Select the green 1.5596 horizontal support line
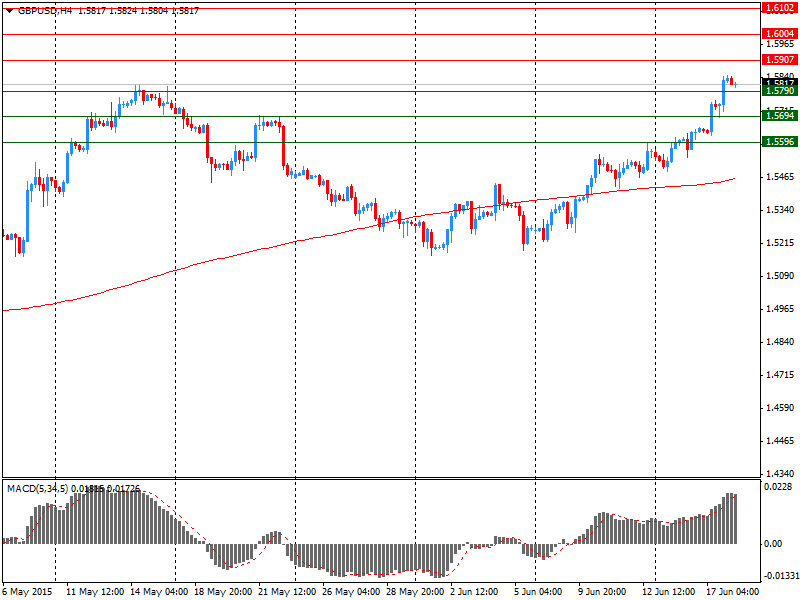This screenshot has width=800, height=600. point(382,142)
